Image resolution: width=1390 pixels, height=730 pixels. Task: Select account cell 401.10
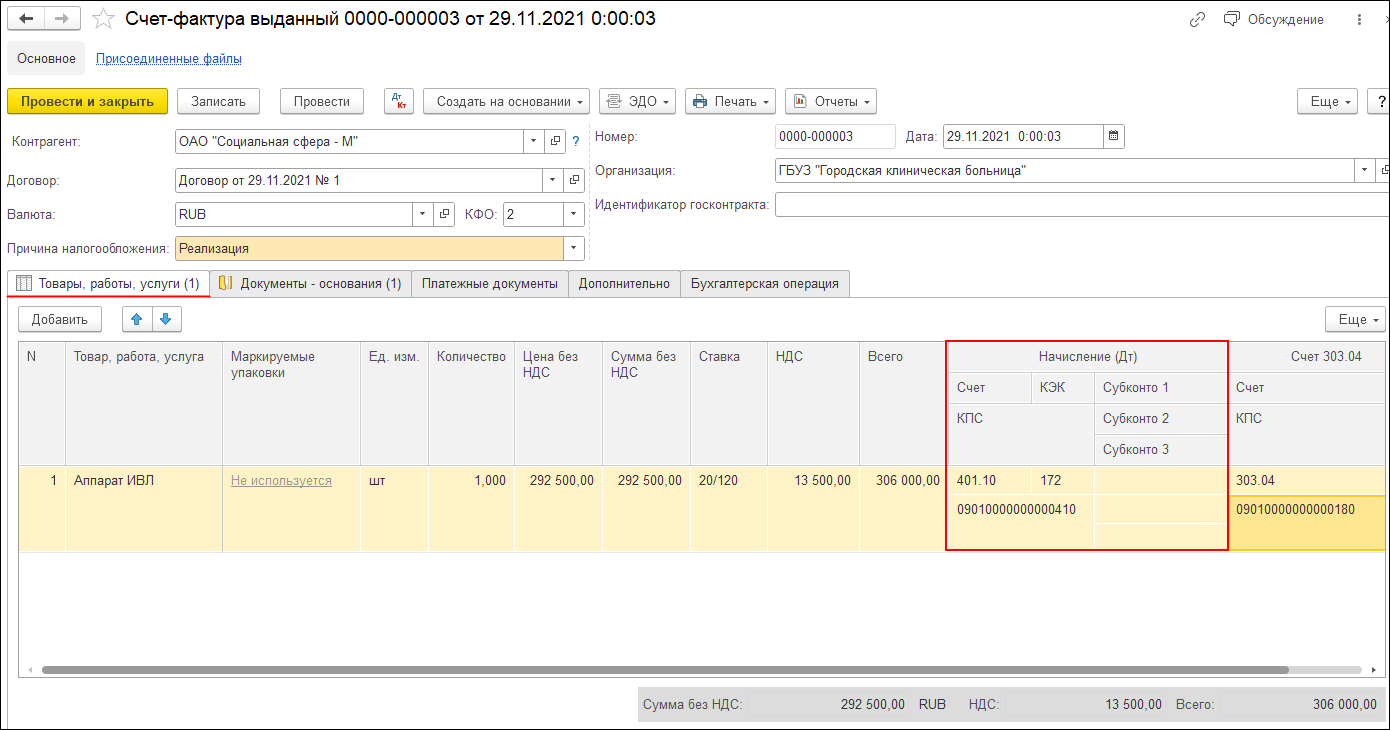coord(990,481)
